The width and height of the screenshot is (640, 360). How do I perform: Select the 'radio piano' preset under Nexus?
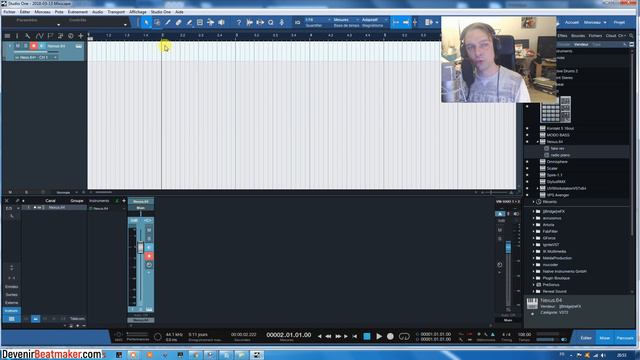[560, 155]
